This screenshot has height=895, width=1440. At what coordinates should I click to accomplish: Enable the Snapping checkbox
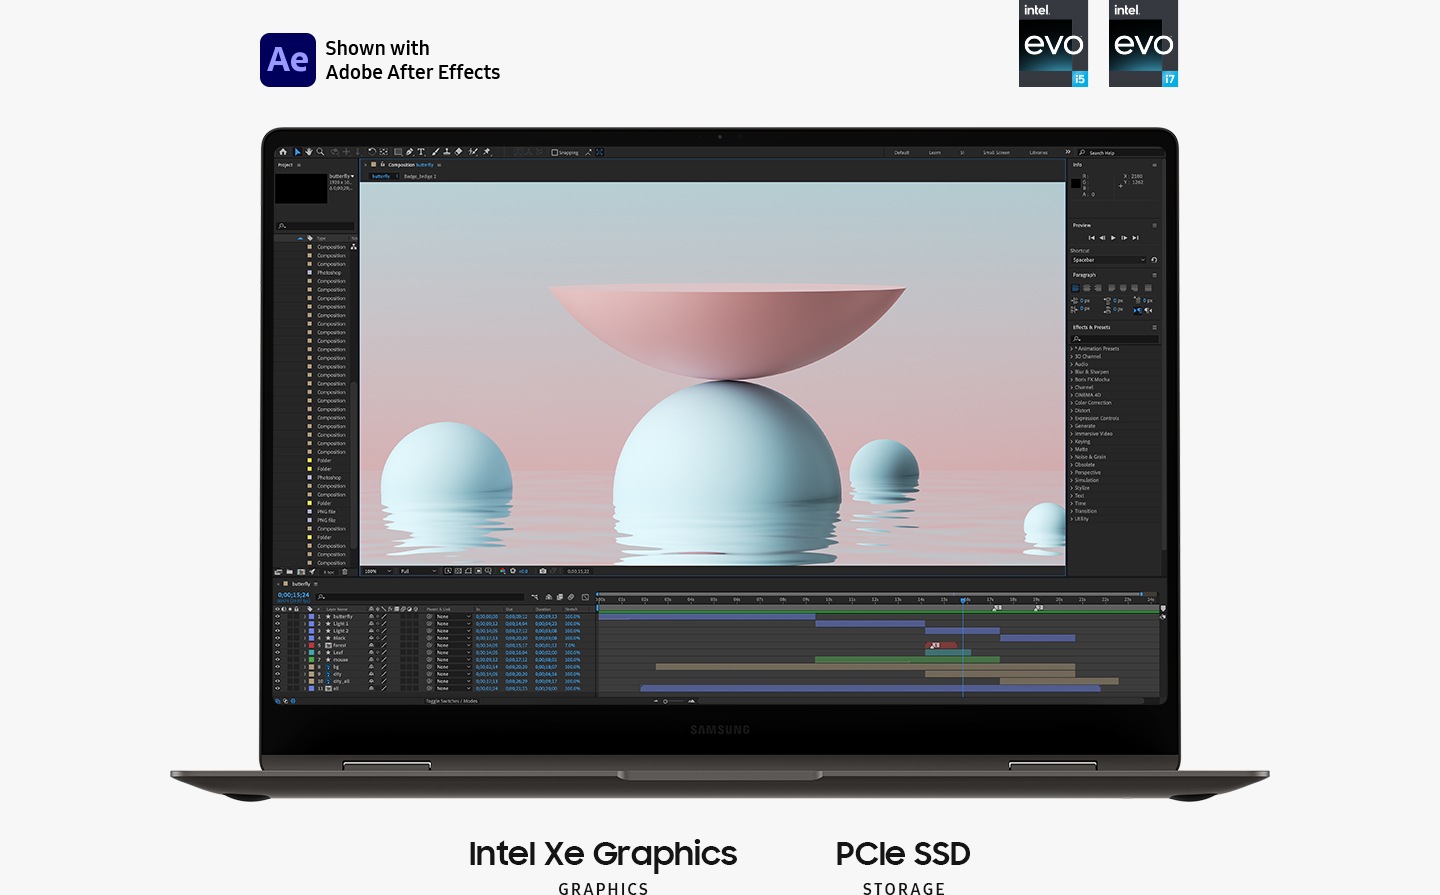[x=555, y=153]
